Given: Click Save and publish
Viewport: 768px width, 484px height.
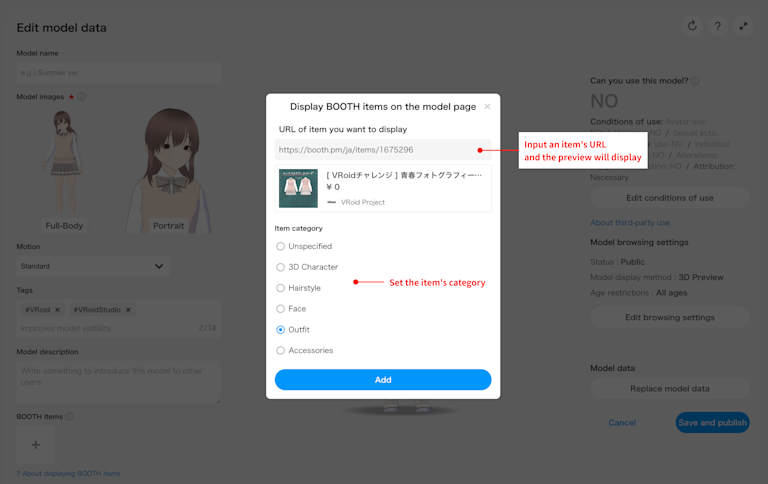Looking at the screenshot, I should click(713, 422).
